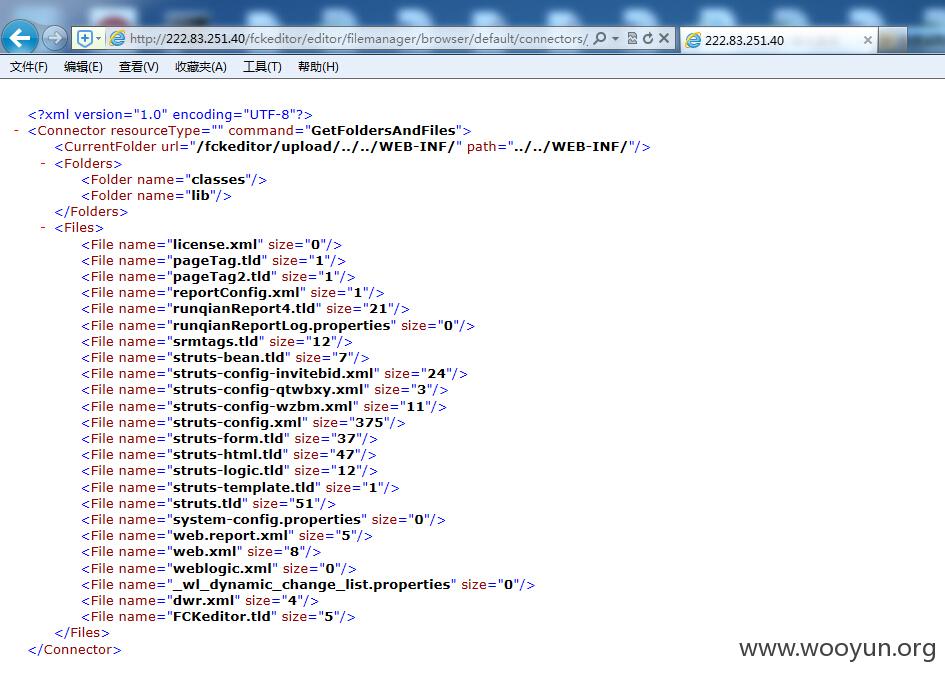Viewport: 945px width, 677px height.
Task: Click the struts-config-invitebid.xml file entry
Action: pyautogui.click(x=274, y=374)
